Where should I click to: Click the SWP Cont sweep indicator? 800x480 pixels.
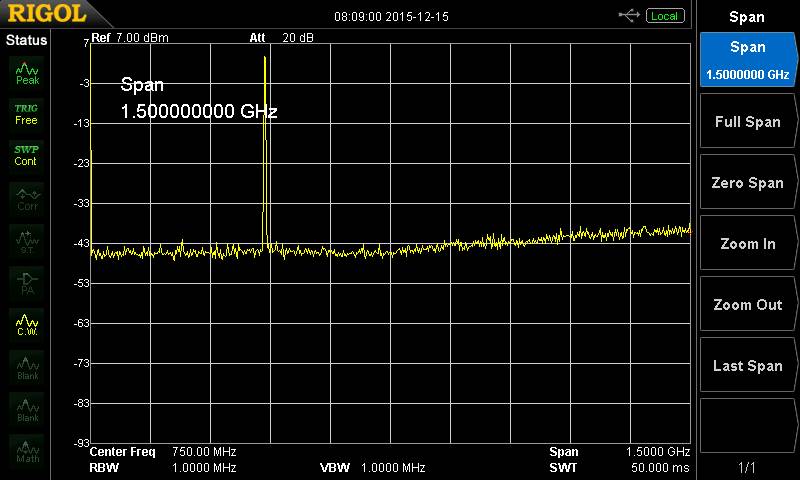click(x=26, y=155)
